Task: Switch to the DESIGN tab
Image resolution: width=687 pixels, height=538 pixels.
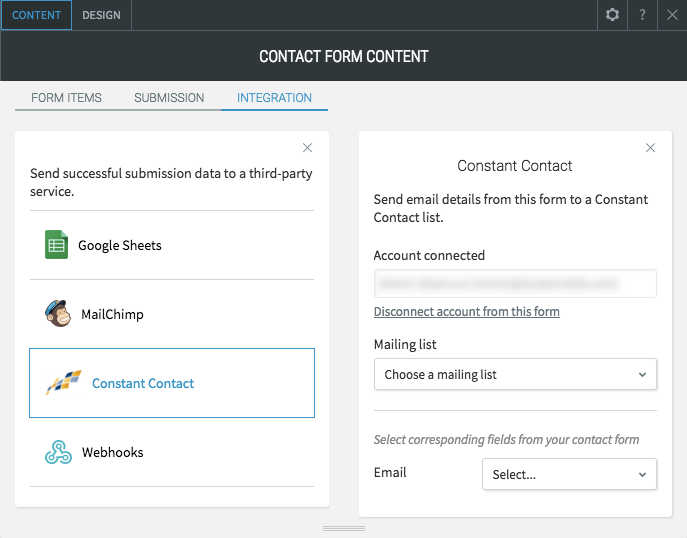Action: (101, 15)
